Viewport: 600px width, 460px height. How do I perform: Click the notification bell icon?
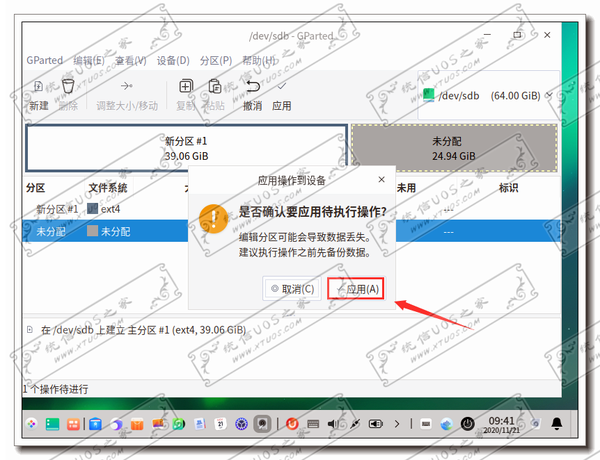[x=557, y=424]
